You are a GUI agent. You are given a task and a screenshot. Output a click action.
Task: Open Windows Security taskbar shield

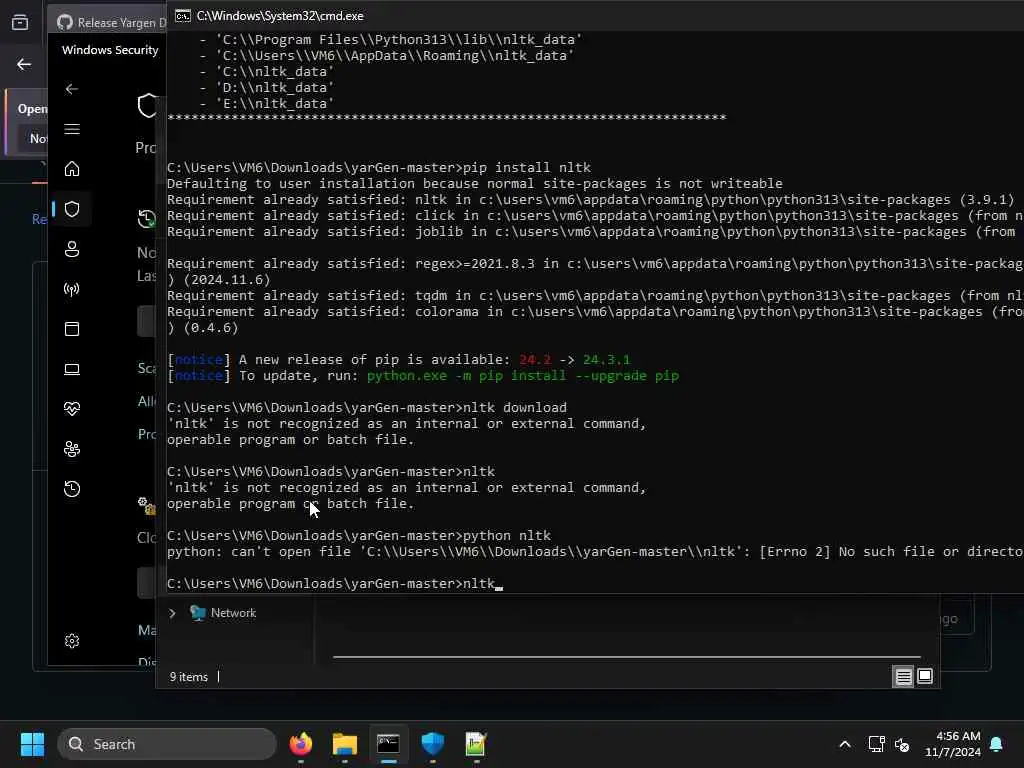pos(432,744)
